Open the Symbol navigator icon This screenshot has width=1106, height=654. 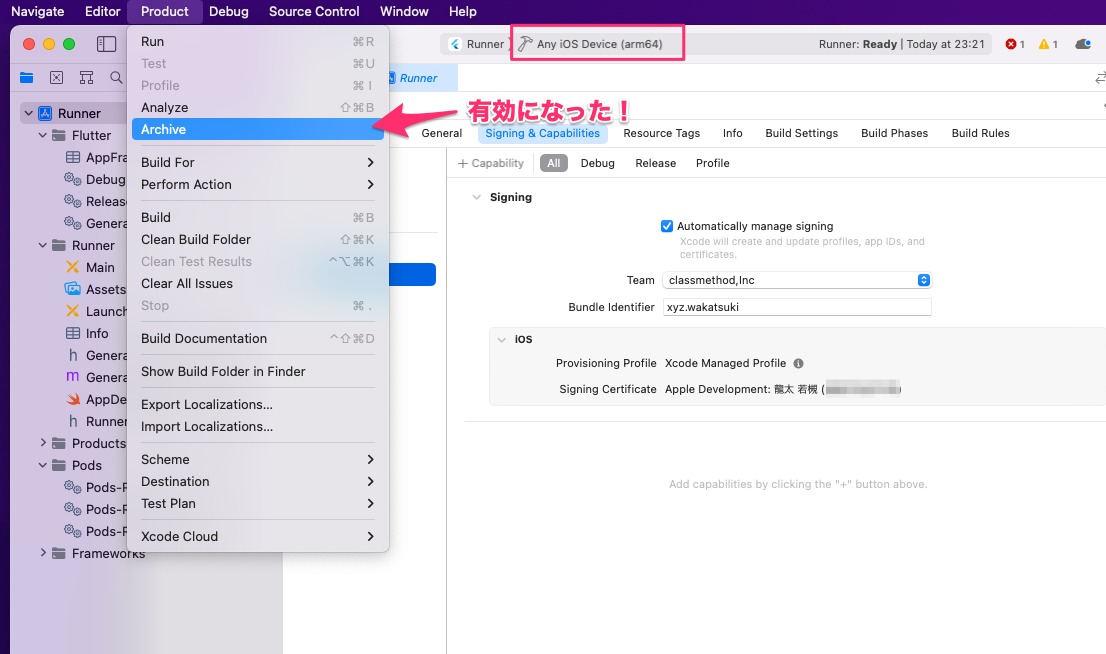pos(86,78)
